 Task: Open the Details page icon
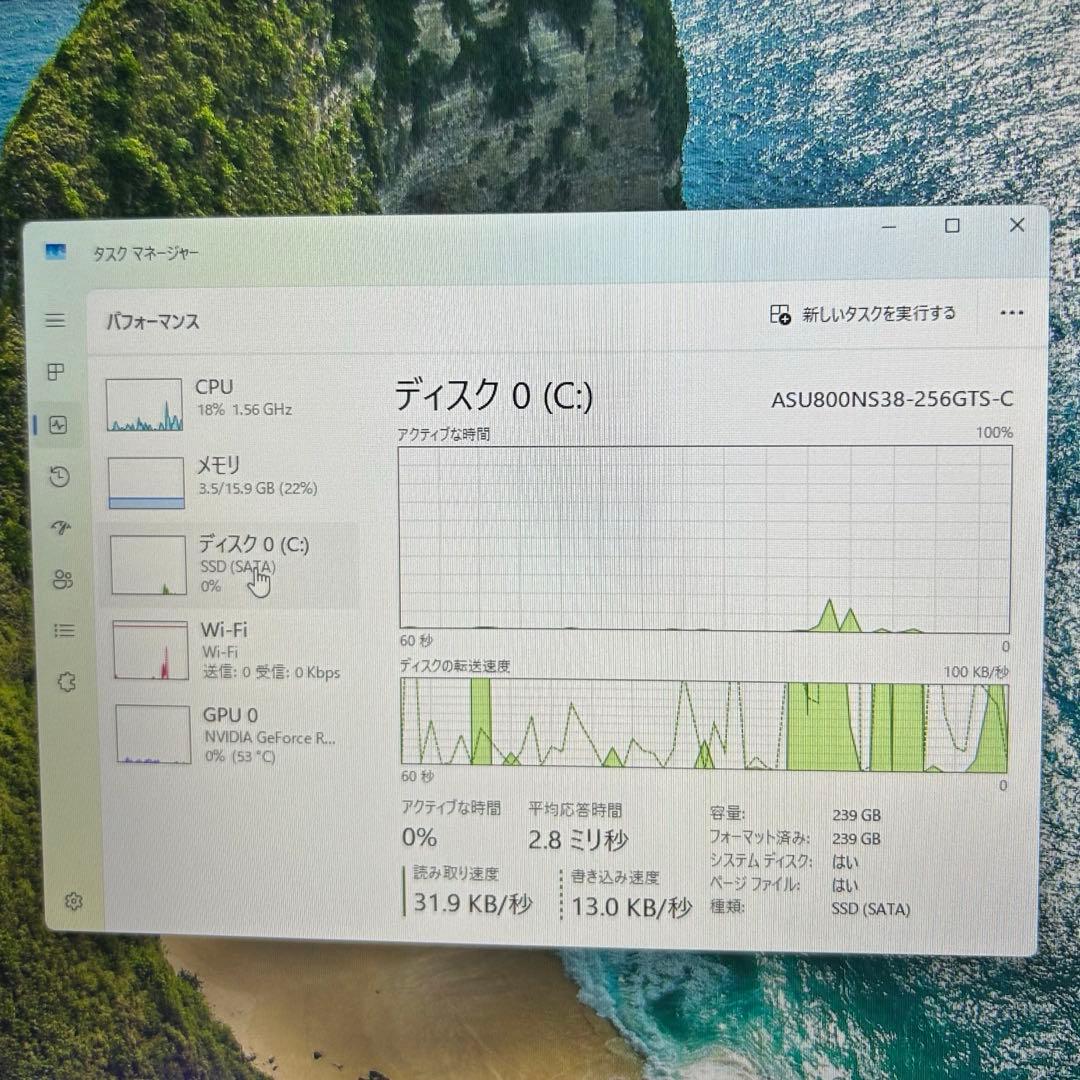[x=55, y=630]
